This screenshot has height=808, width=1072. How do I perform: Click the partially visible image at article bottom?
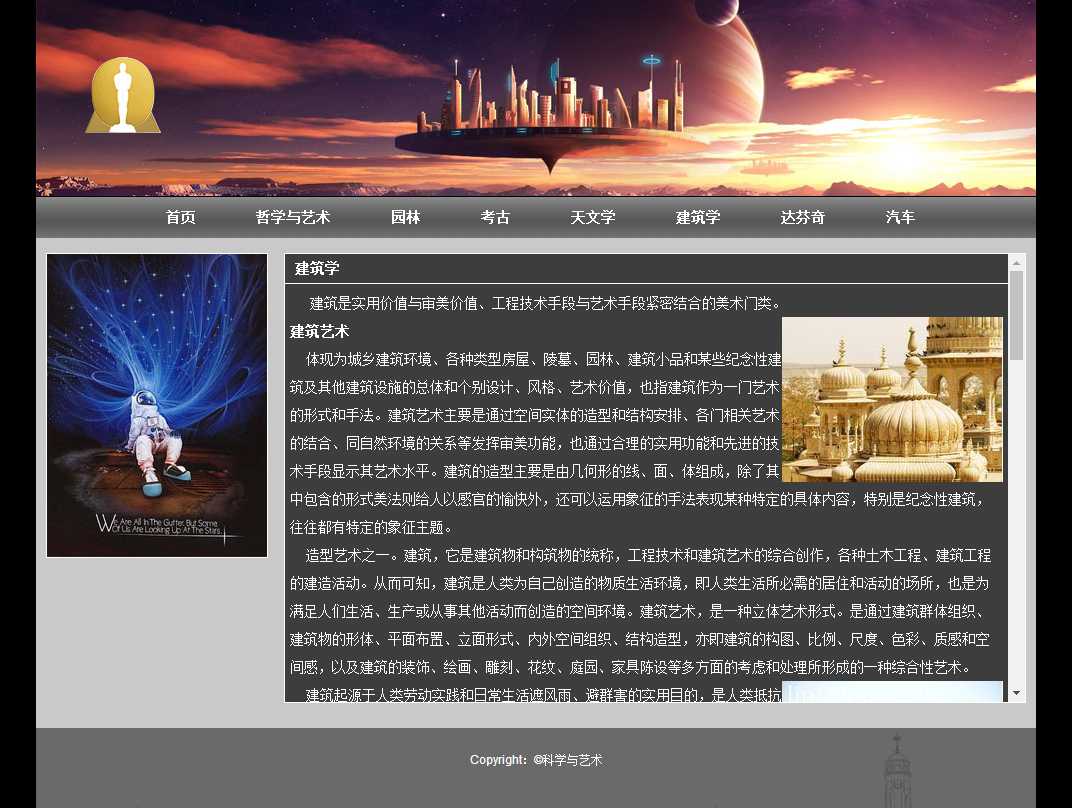pos(892,691)
